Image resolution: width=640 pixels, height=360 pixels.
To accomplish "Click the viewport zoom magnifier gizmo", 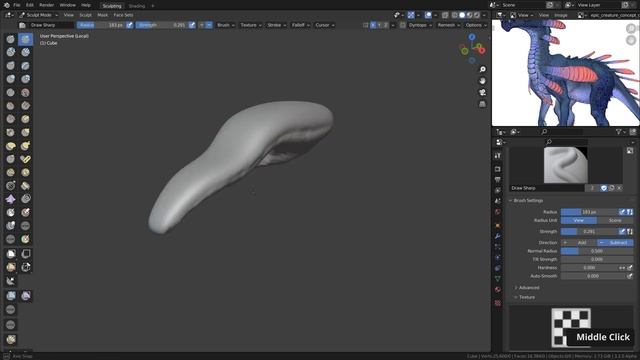I will coord(482,69).
